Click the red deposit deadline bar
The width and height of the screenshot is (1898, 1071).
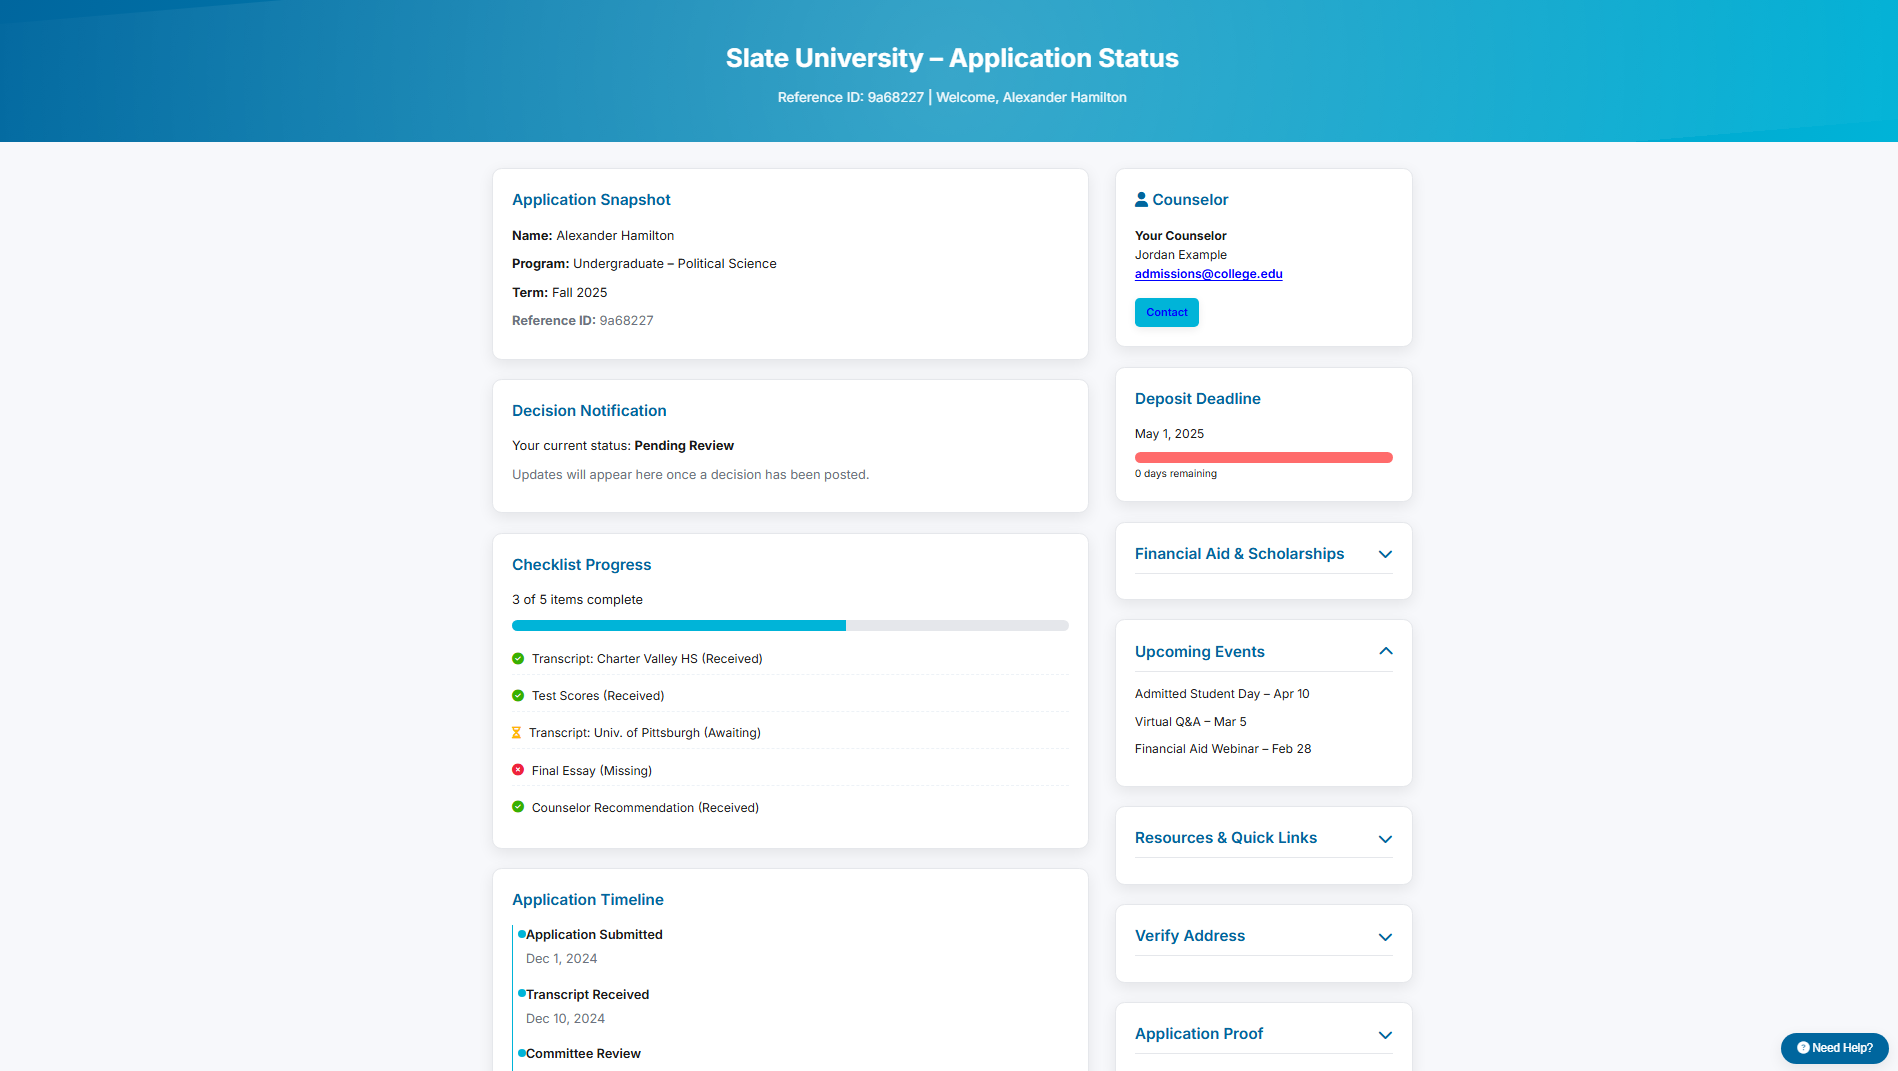pos(1263,458)
